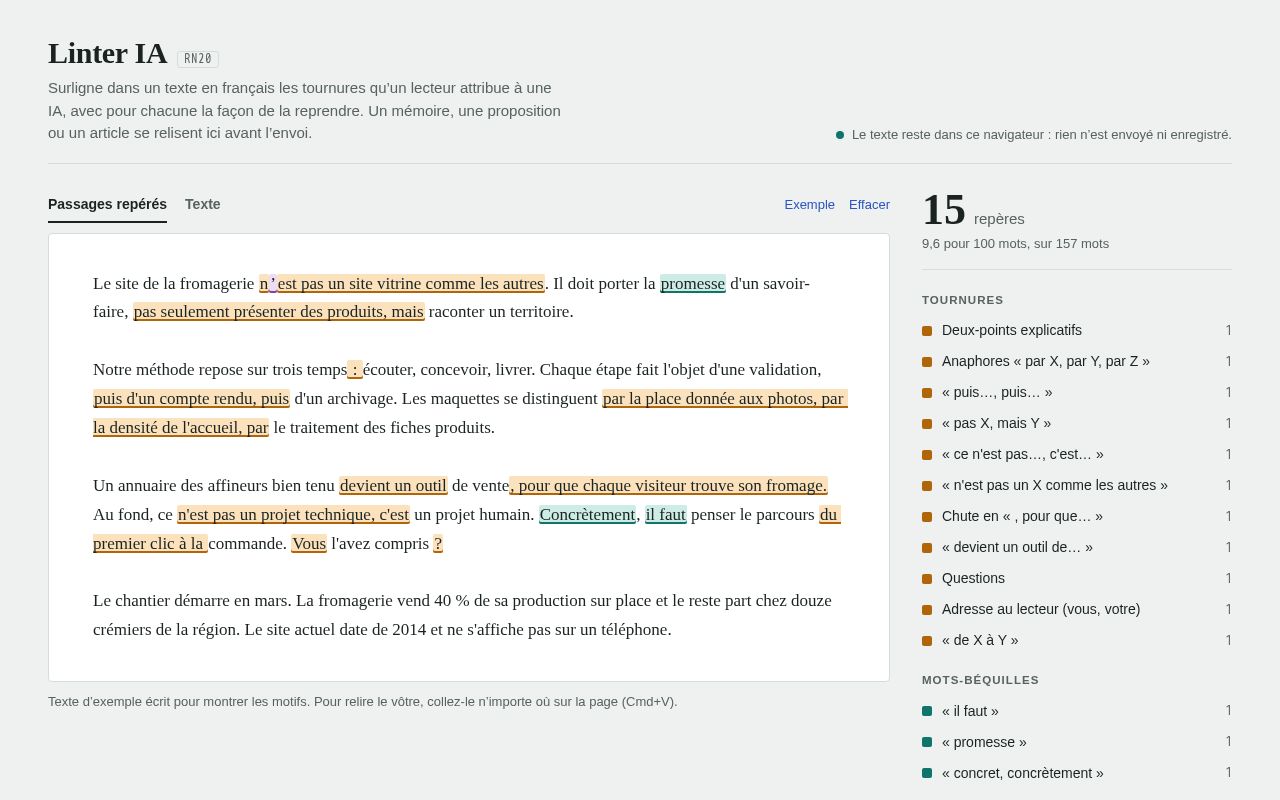Select the « de X à Y » pattern
Image resolution: width=1280 pixels, height=800 pixels.
1077,641
